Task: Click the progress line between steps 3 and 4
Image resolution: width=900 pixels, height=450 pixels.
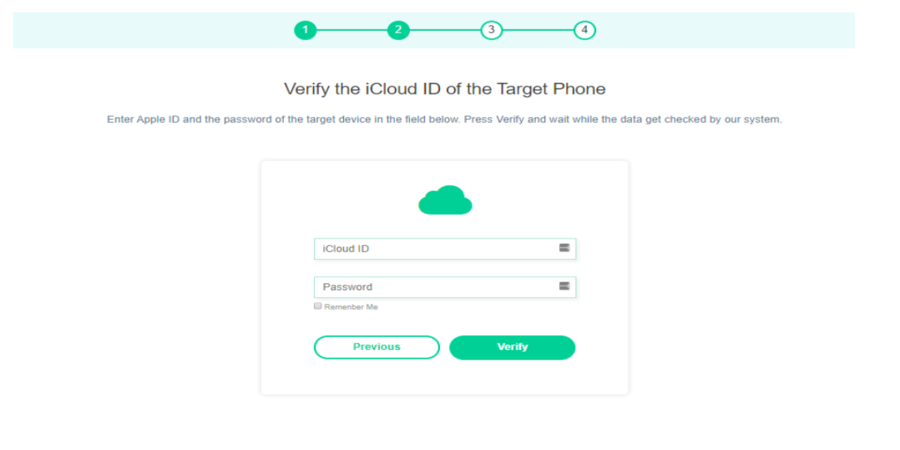Action: pos(538,30)
